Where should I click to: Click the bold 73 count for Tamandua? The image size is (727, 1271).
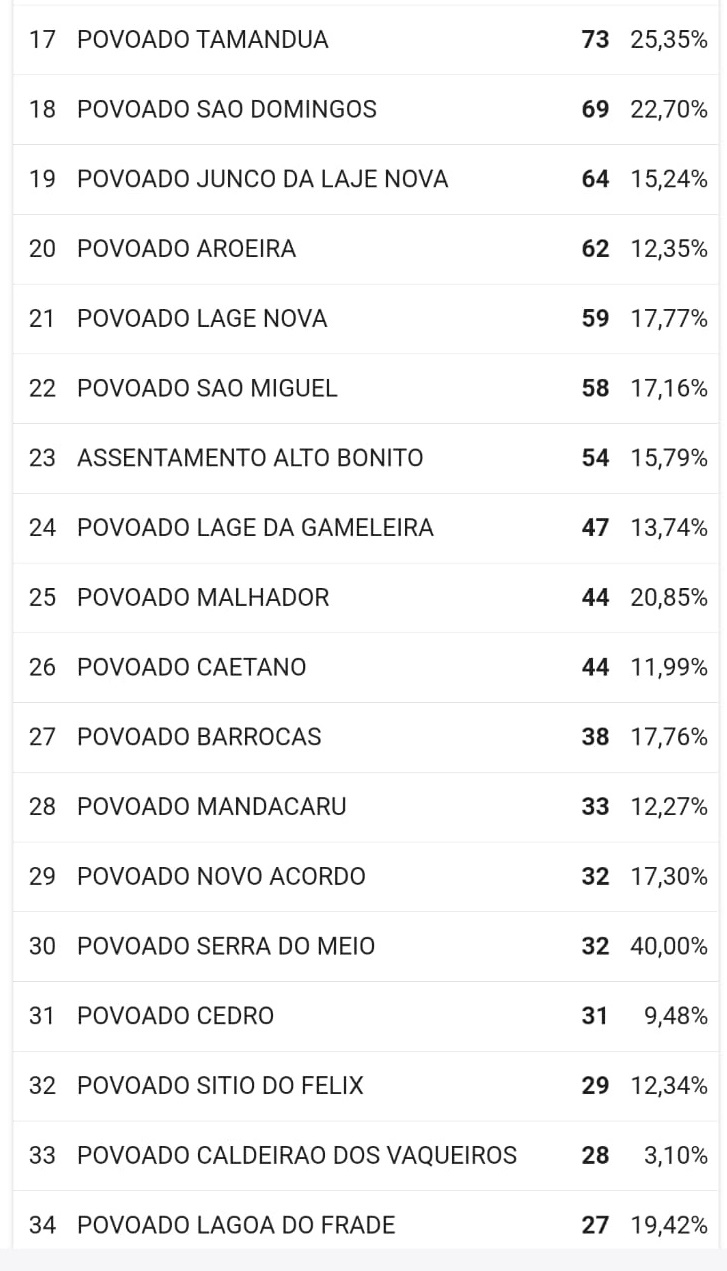click(595, 40)
